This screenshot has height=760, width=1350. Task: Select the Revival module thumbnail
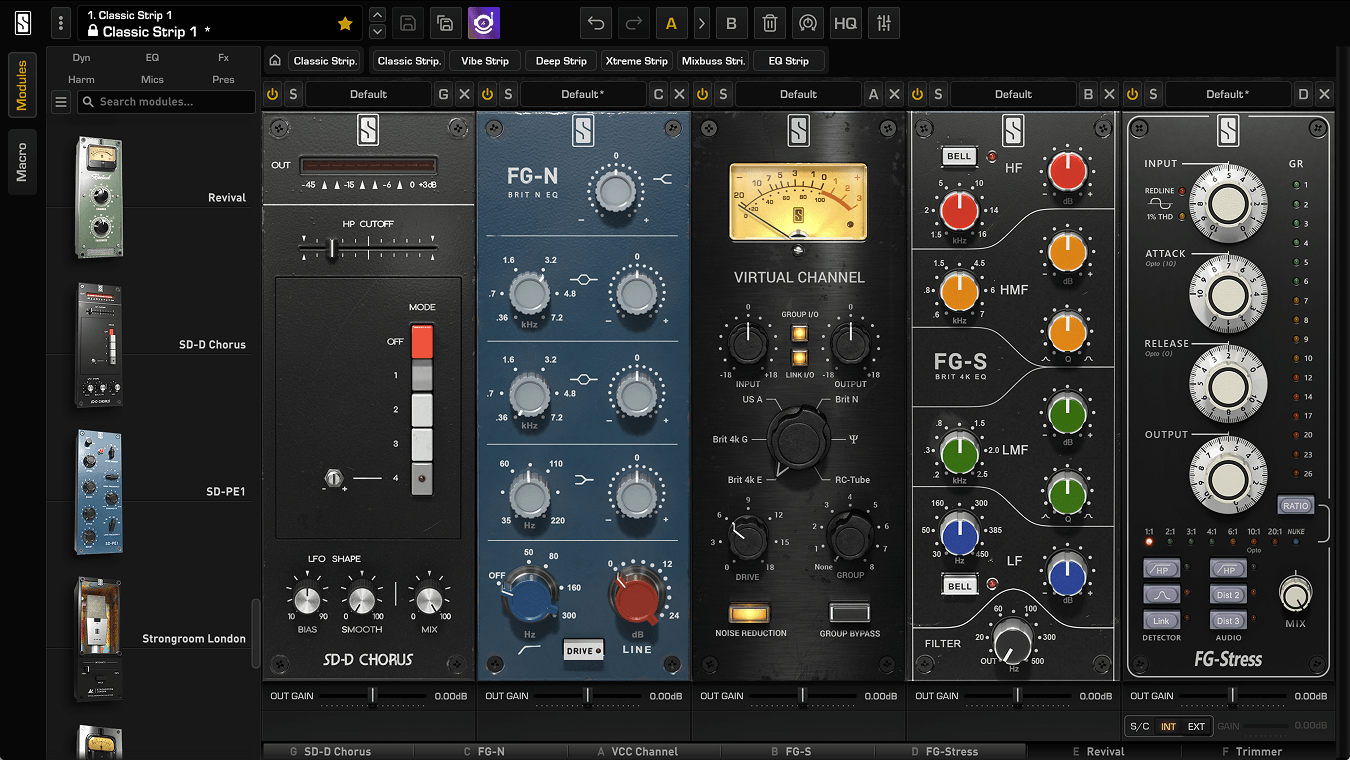coord(99,197)
